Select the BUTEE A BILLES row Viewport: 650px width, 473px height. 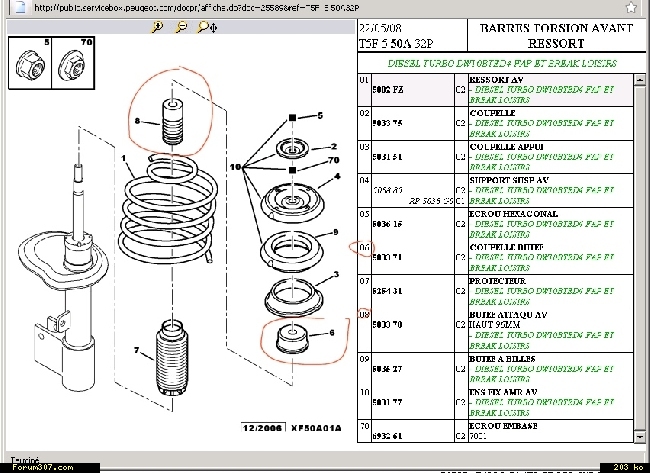point(496,369)
